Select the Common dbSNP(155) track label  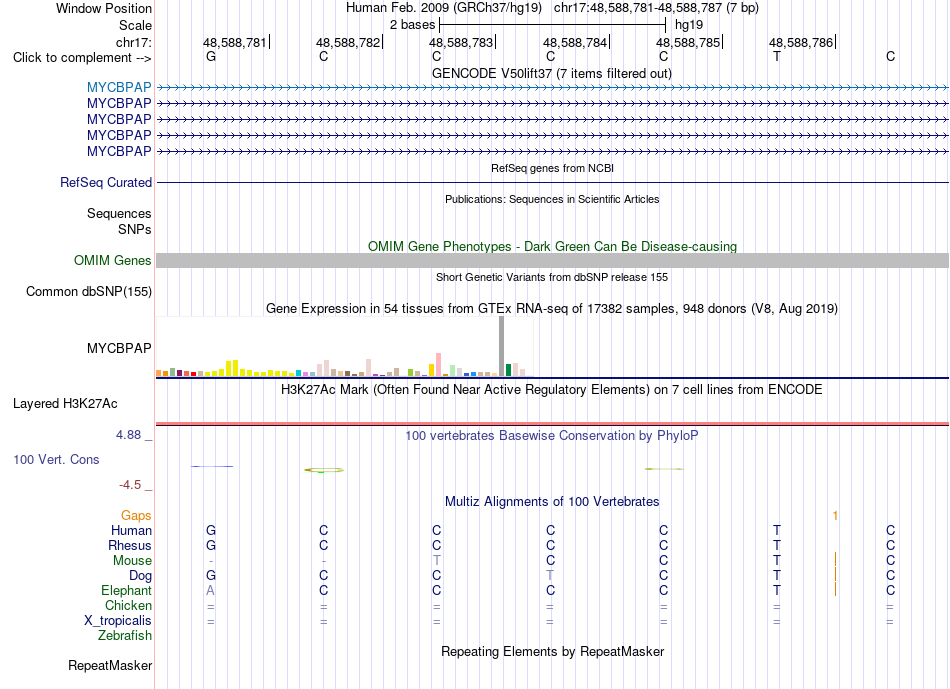click(89, 291)
